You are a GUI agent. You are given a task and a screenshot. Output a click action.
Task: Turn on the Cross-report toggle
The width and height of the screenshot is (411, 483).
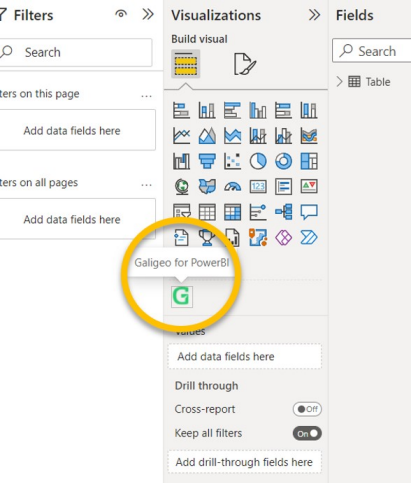[x=307, y=409]
